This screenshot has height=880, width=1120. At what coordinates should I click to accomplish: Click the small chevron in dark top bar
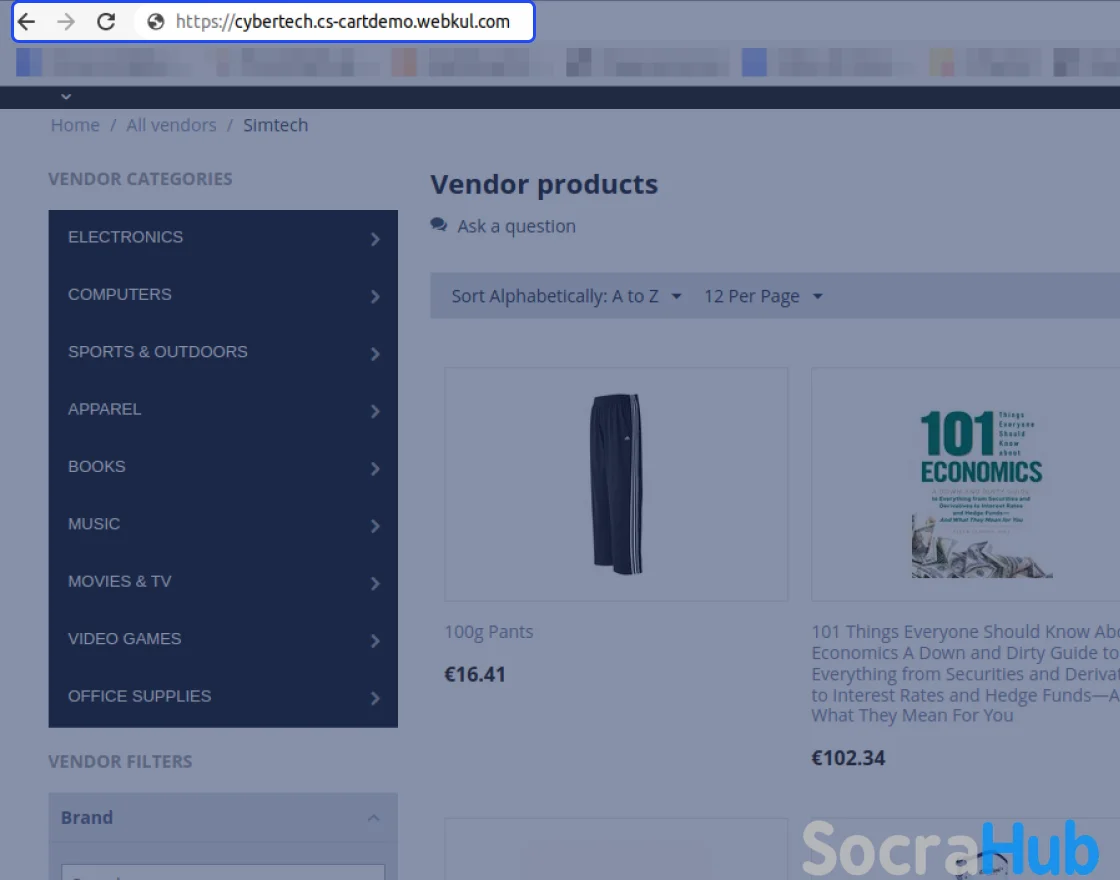click(x=66, y=97)
